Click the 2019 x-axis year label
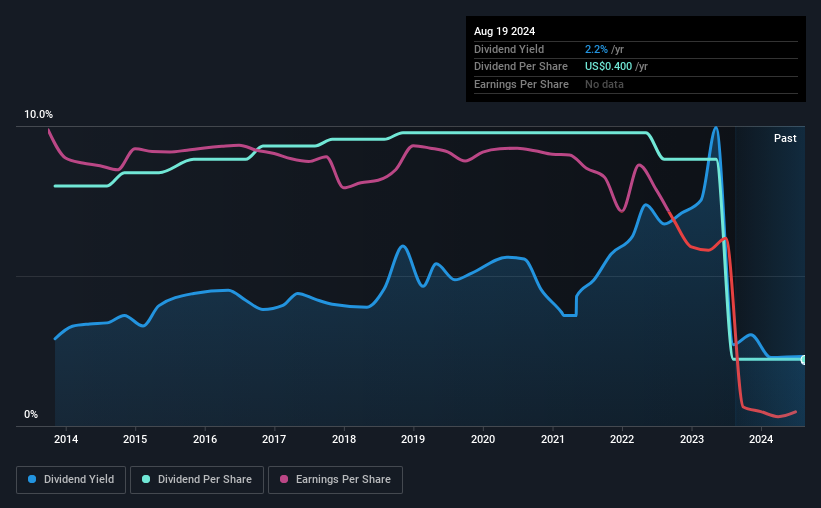Image resolution: width=821 pixels, height=508 pixels. tap(413, 439)
